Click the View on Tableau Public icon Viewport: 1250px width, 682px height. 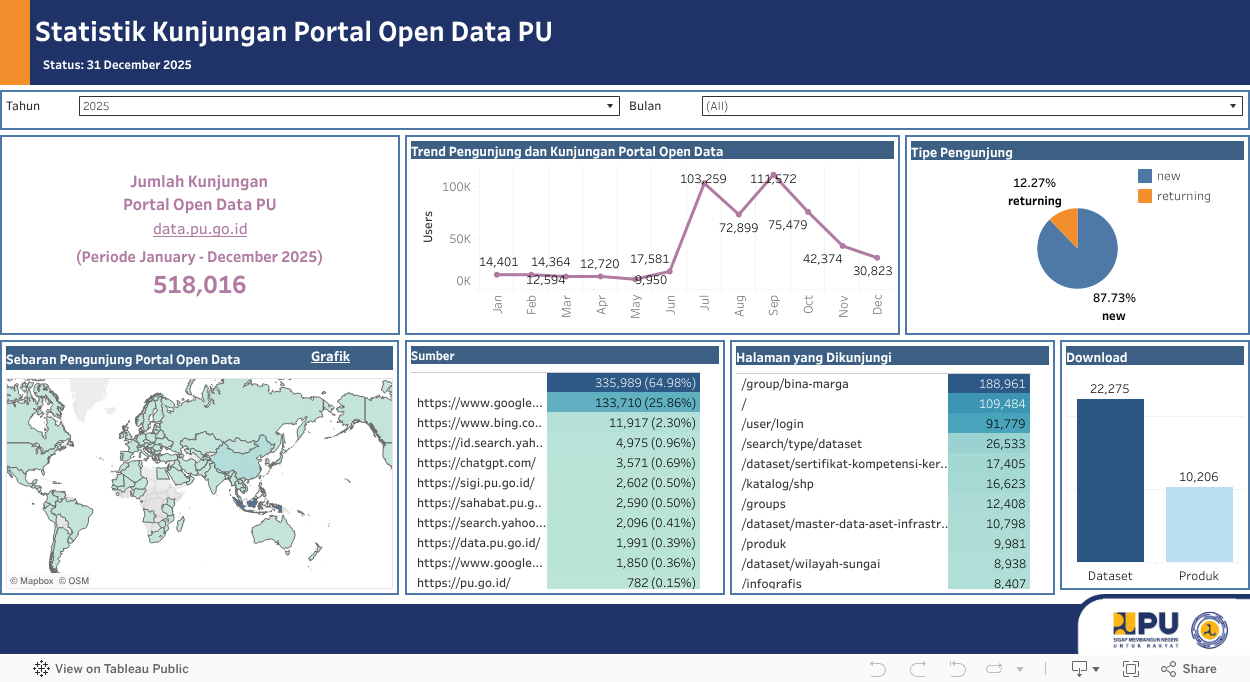click(x=42, y=669)
